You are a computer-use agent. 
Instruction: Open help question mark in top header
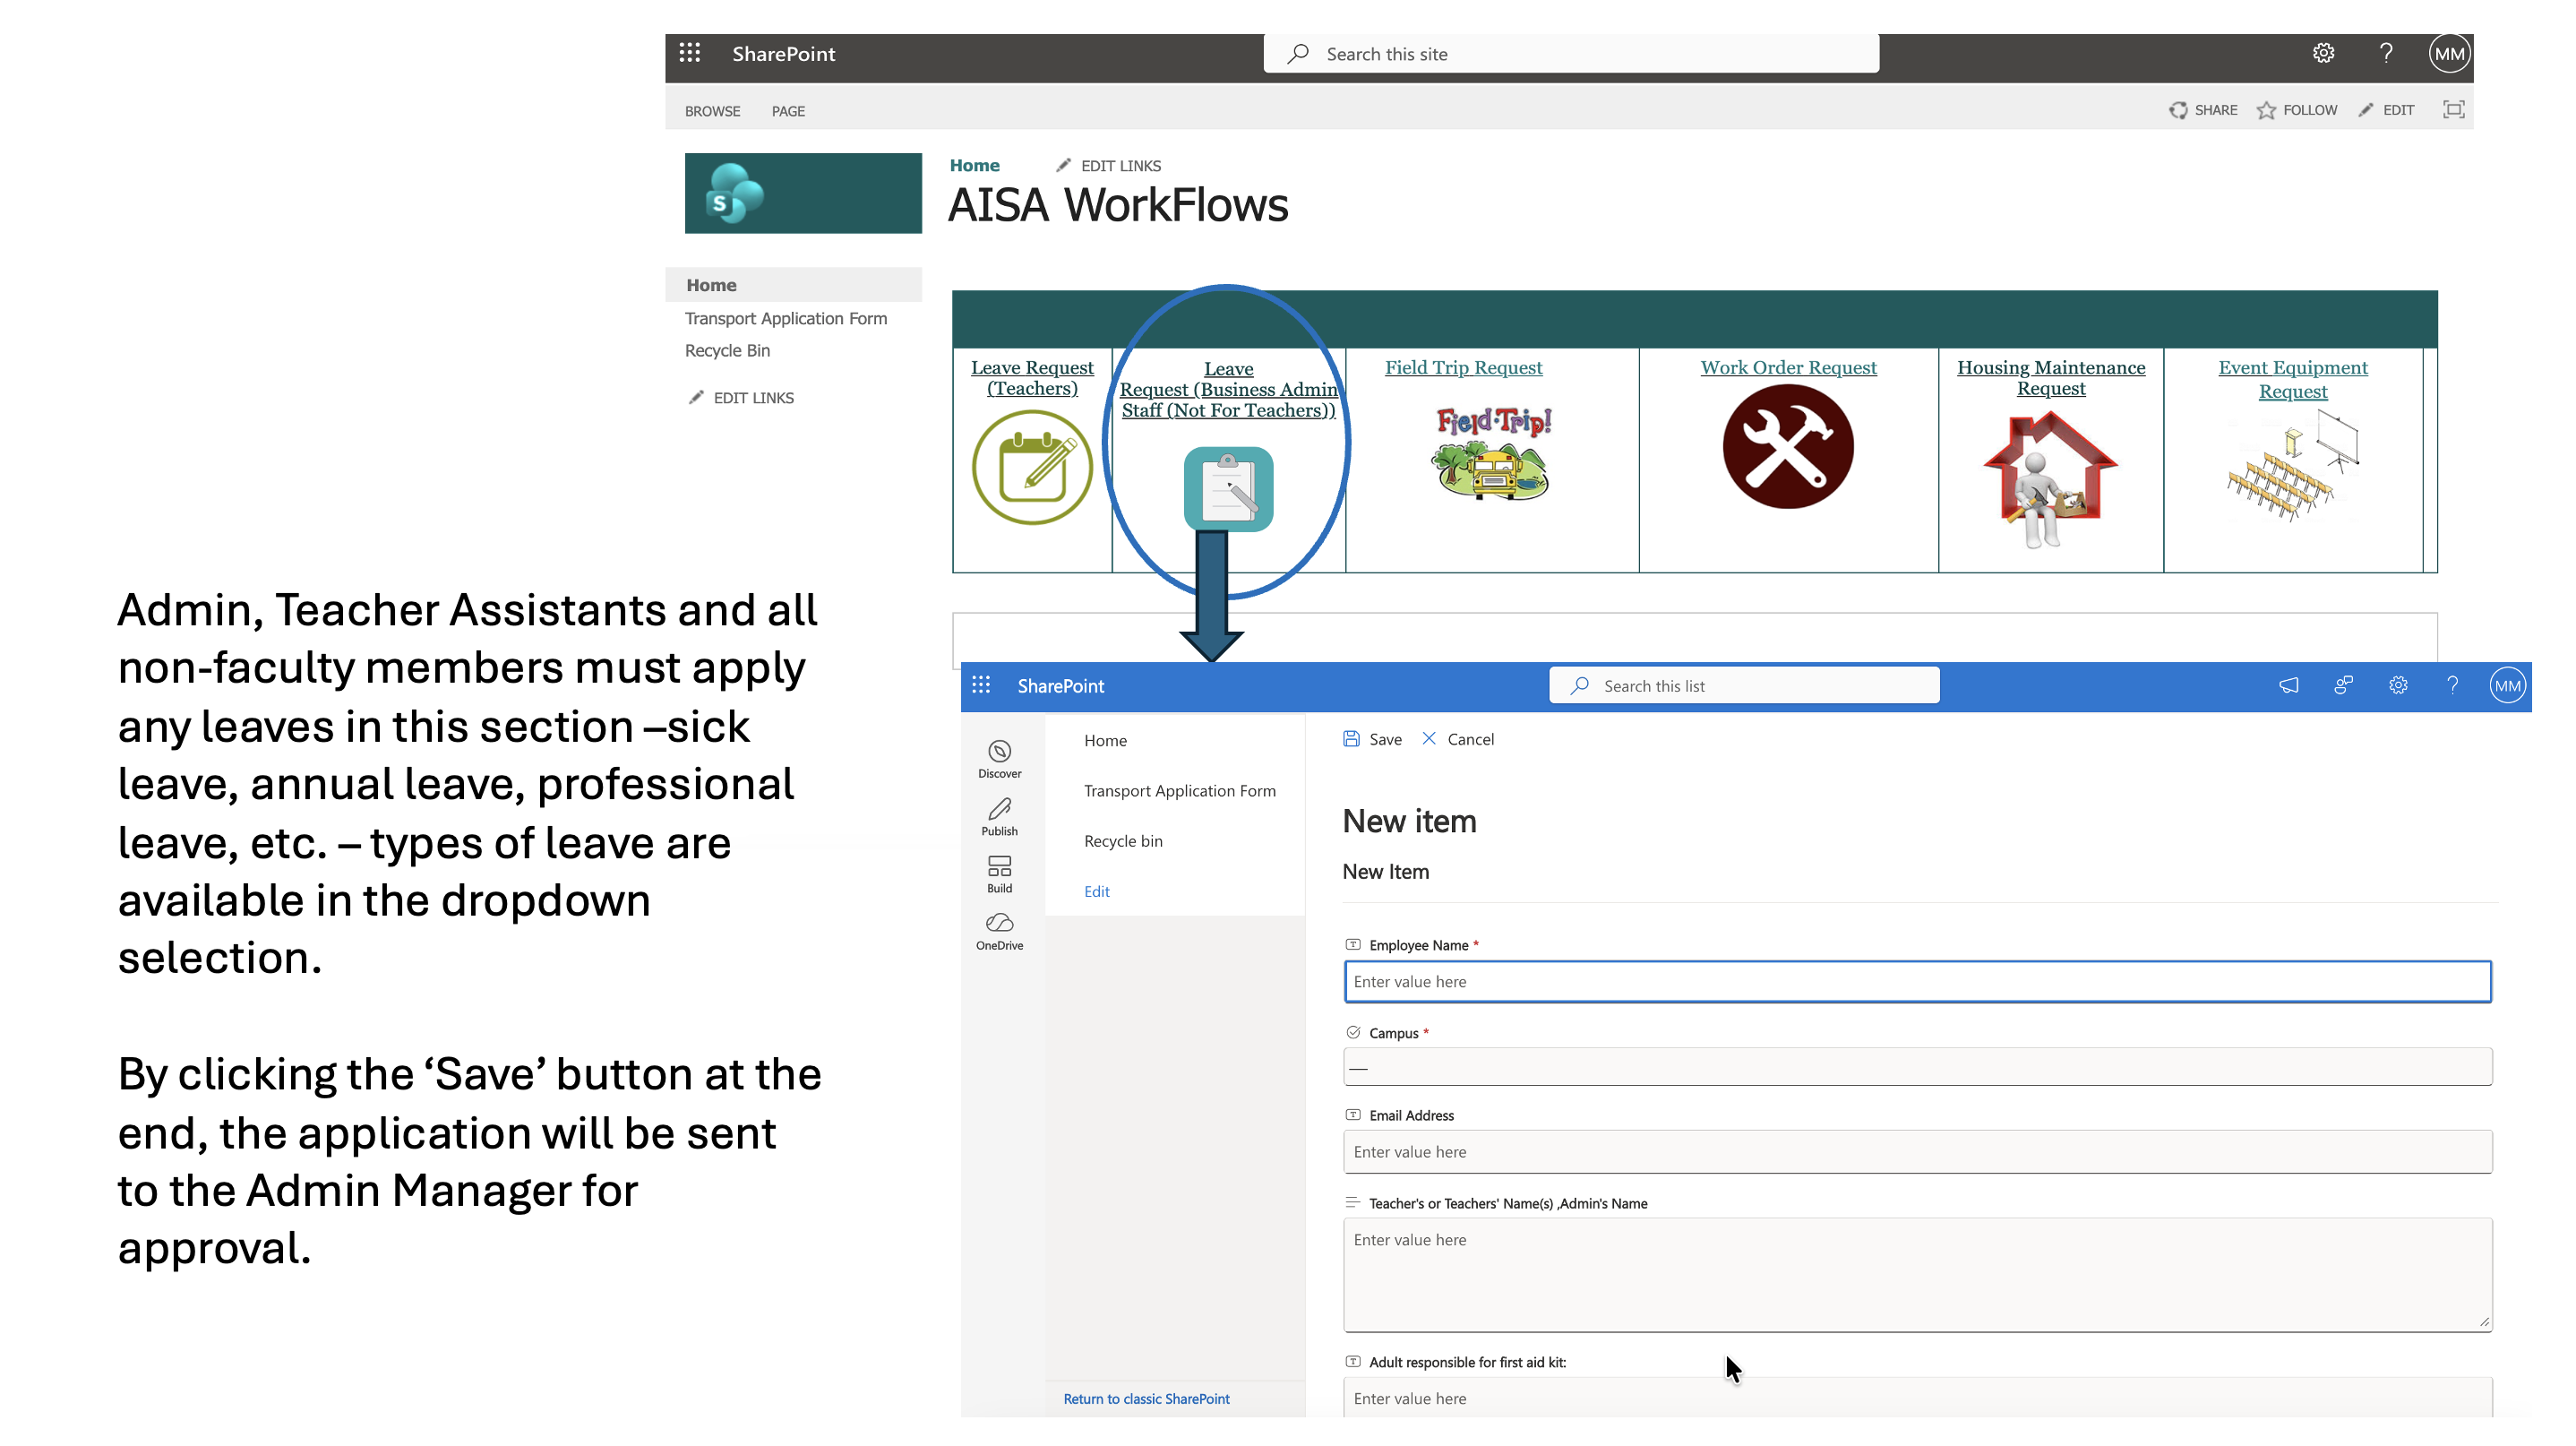click(2386, 53)
